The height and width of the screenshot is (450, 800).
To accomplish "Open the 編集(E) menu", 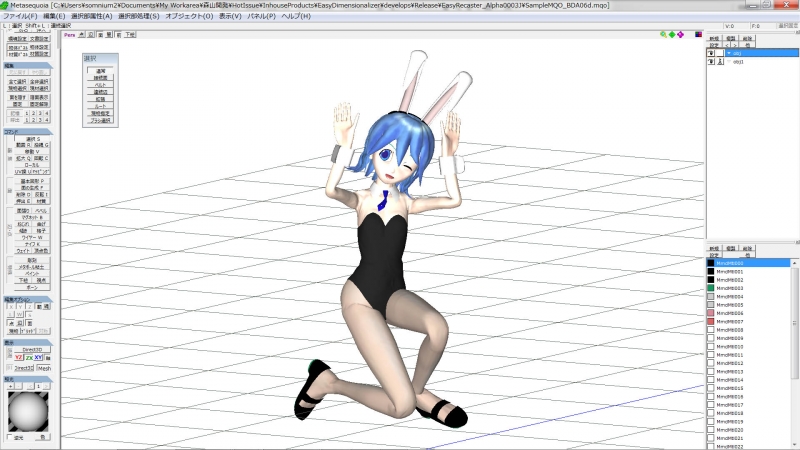I will [x=54, y=16].
